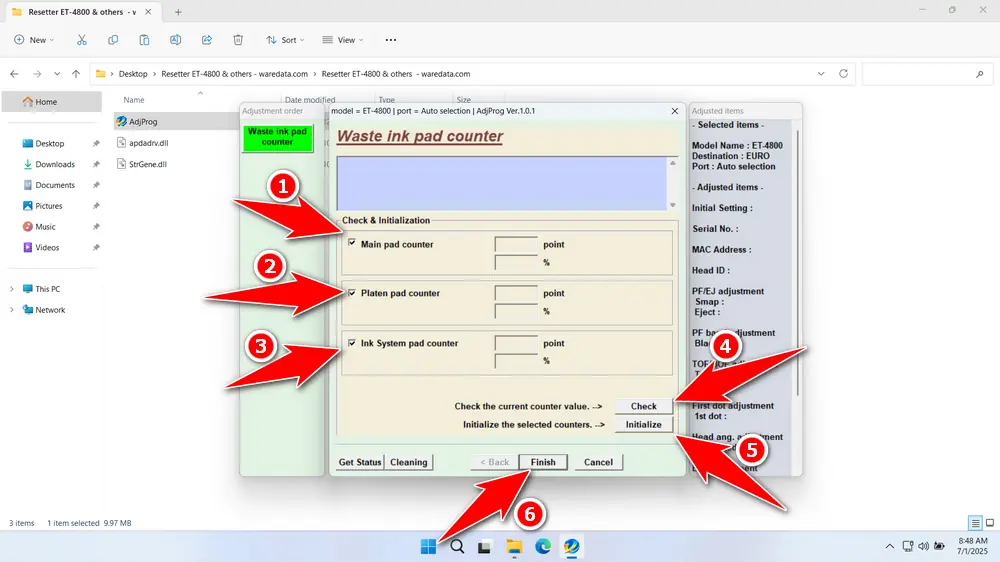Click the message box scroll down arrow
Screen dimensions: 1000x562
coord(672,205)
